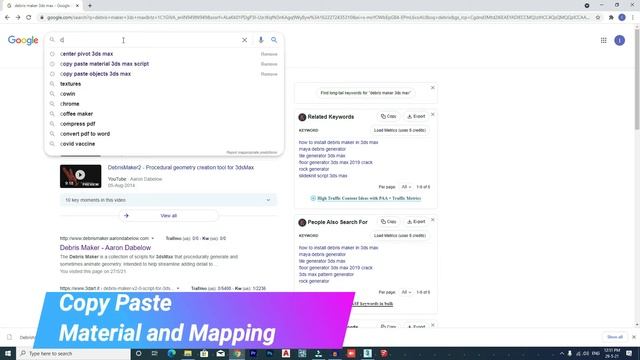This screenshot has height=360, width=640.
Task: Click View all videos button
Action: click(169, 216)
